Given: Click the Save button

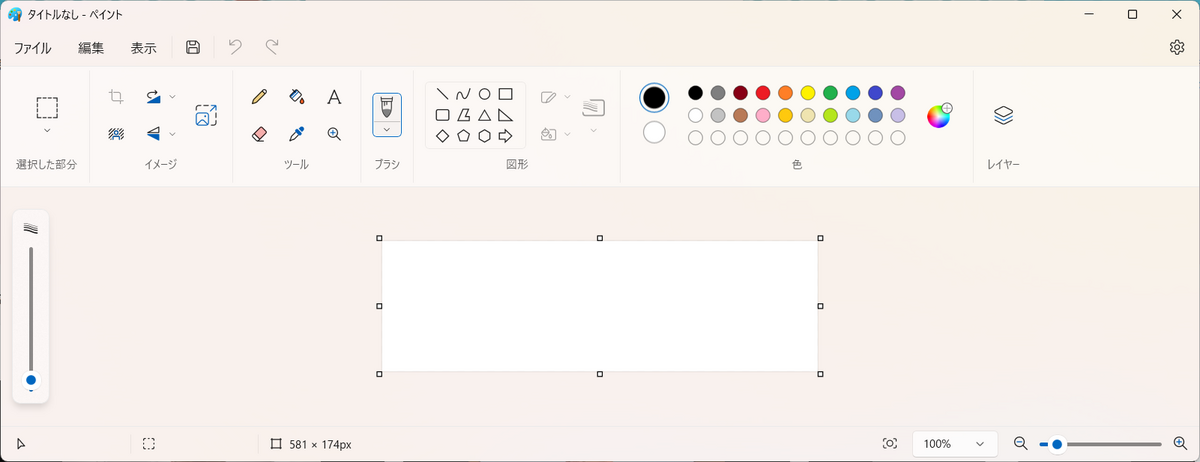Looking at the screenshot, I should coord(193,47).
